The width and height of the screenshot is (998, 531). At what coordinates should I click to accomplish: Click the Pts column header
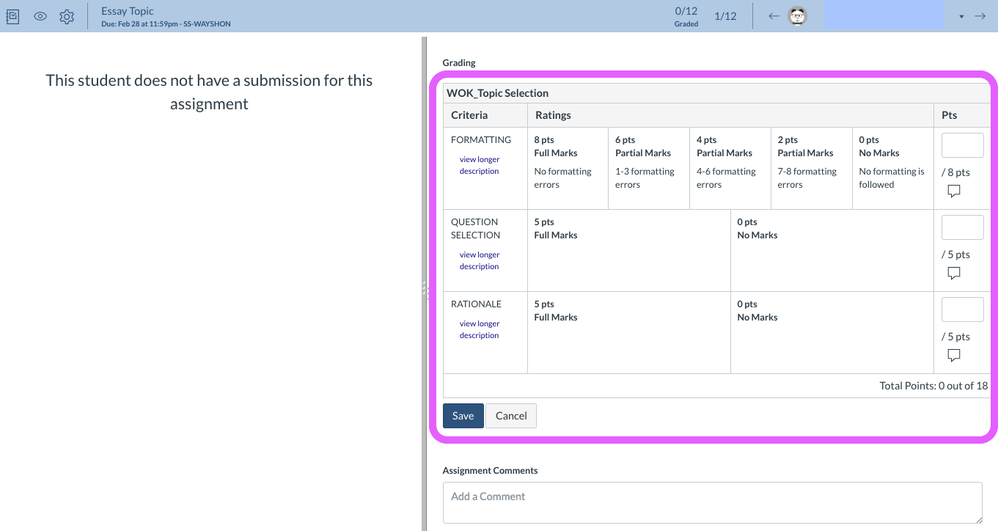point(949,115)
